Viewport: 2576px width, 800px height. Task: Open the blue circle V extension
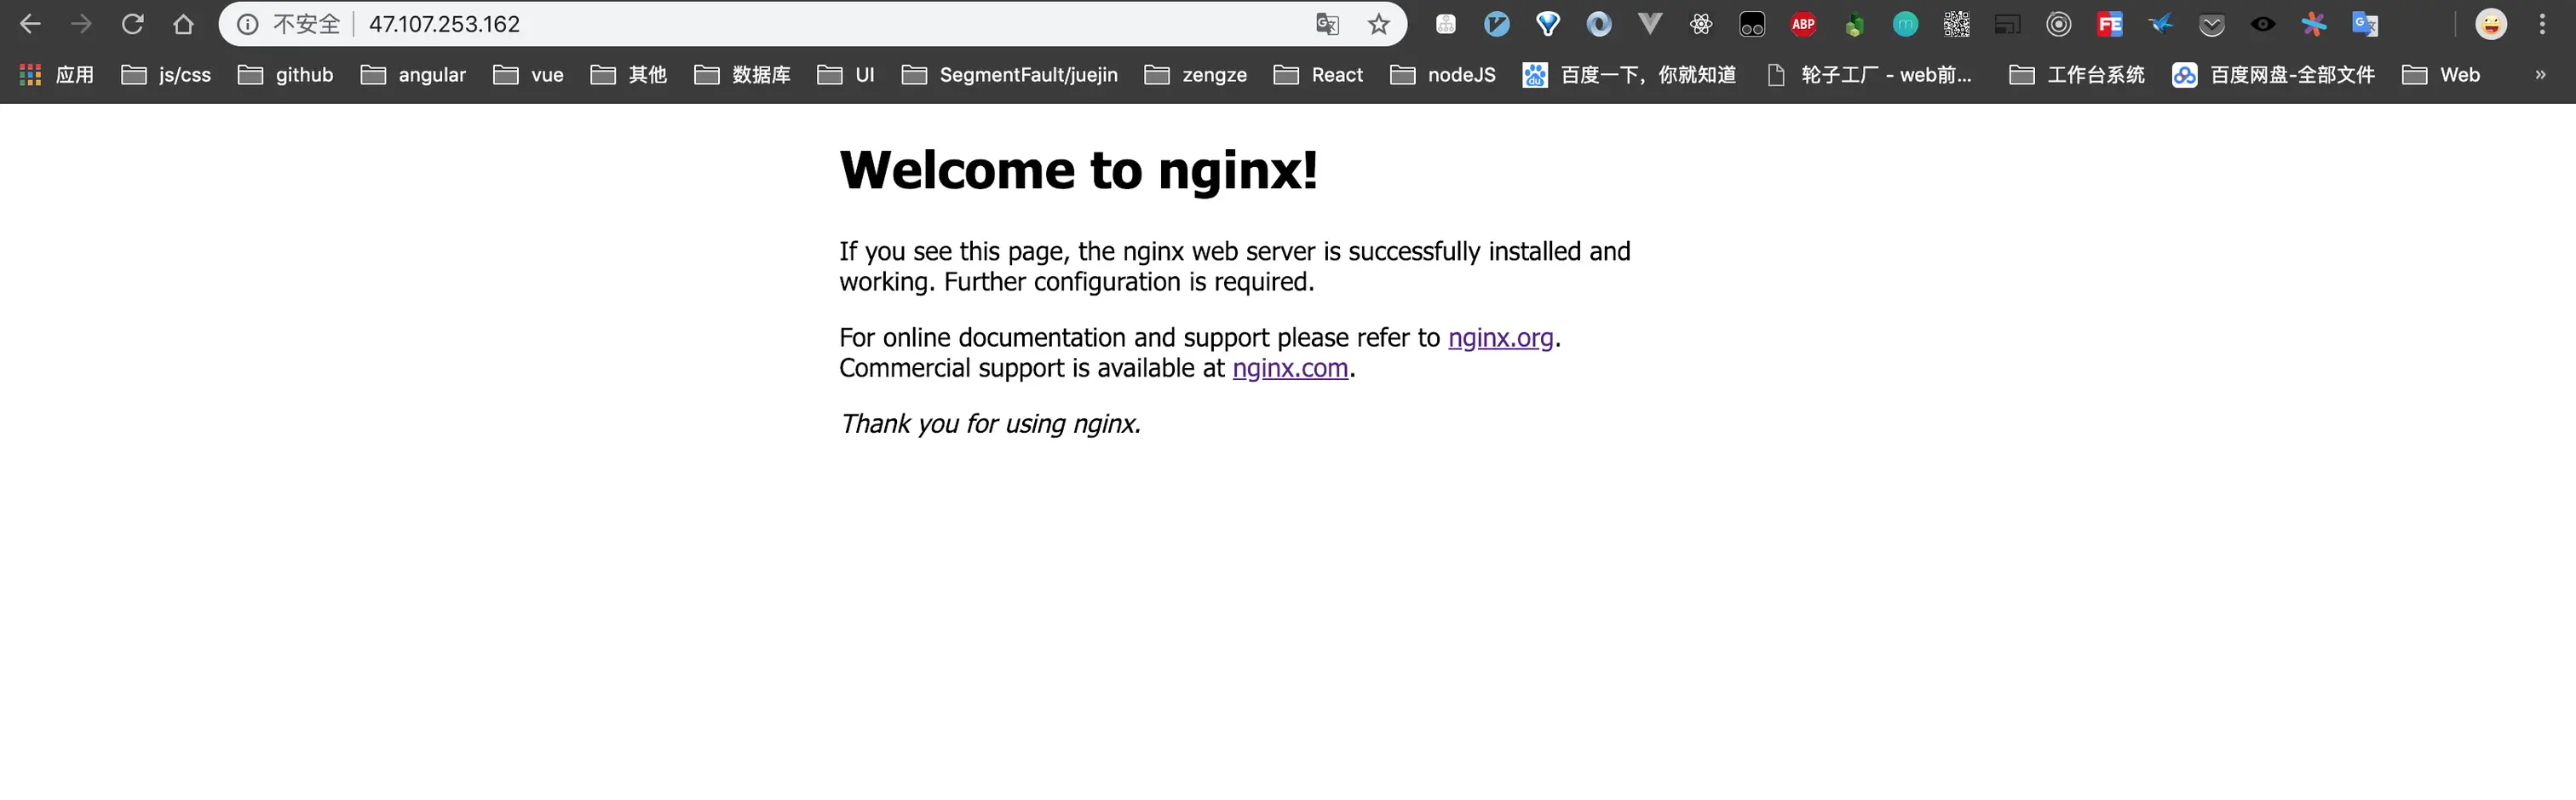[x=1497, y=24]
